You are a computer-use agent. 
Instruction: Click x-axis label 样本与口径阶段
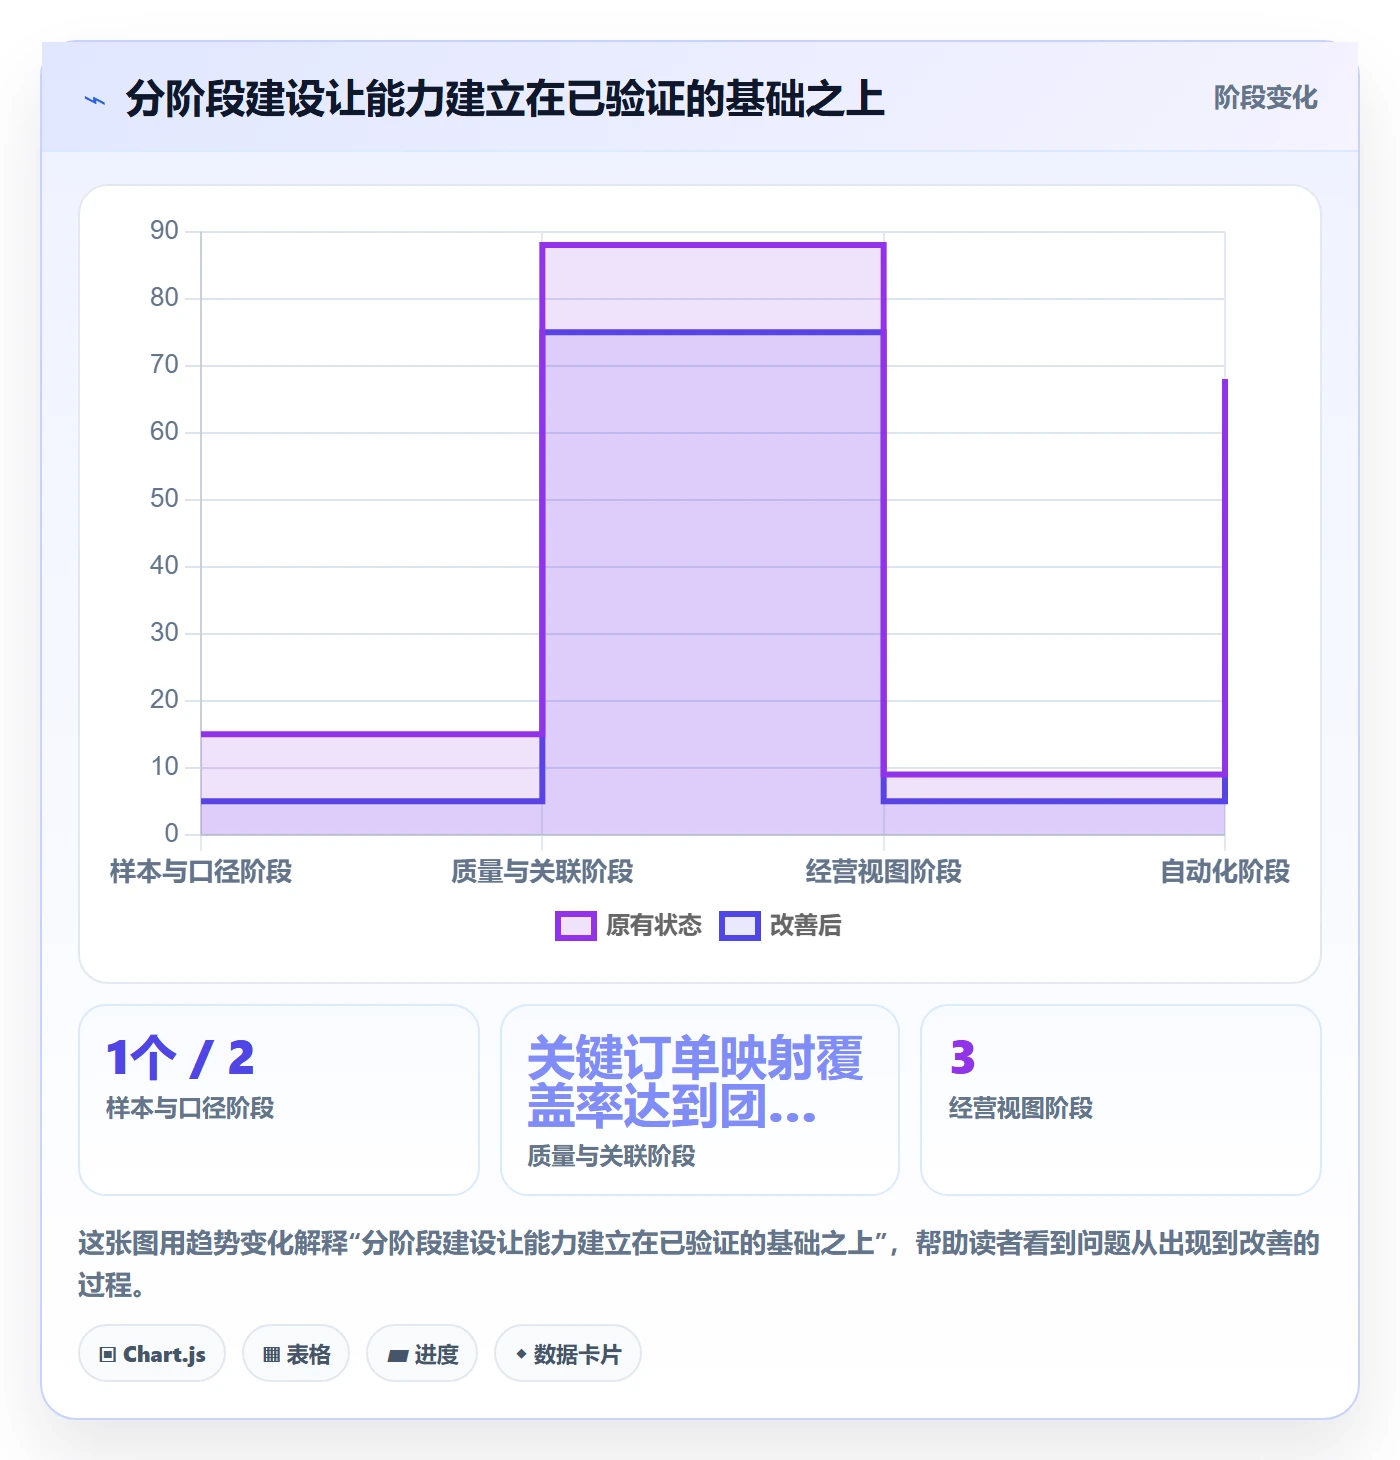point(201,872)
